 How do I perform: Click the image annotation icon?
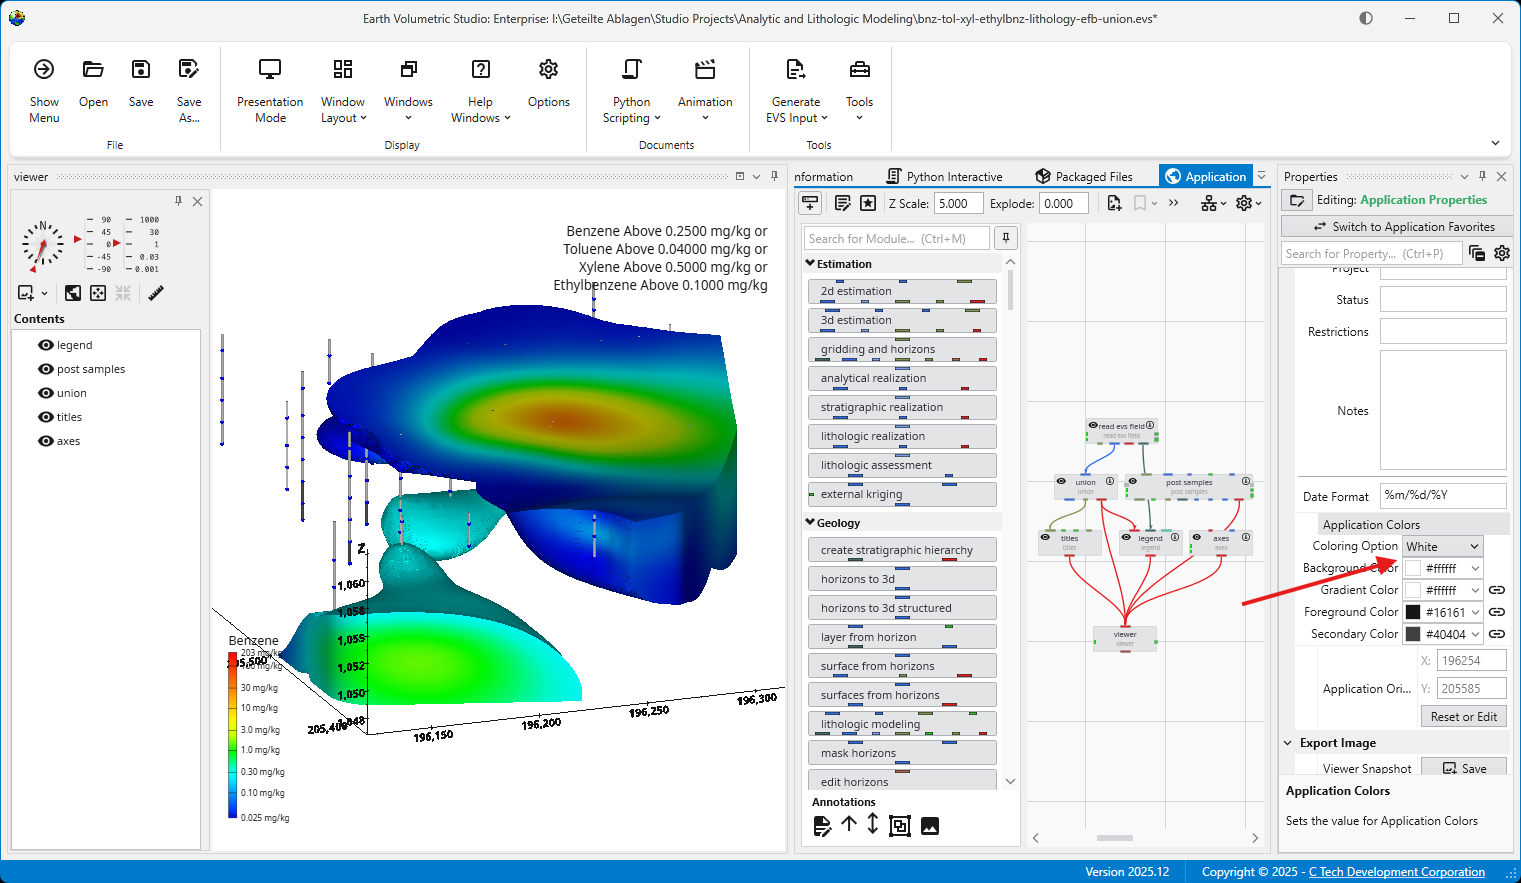click(930, 826)
